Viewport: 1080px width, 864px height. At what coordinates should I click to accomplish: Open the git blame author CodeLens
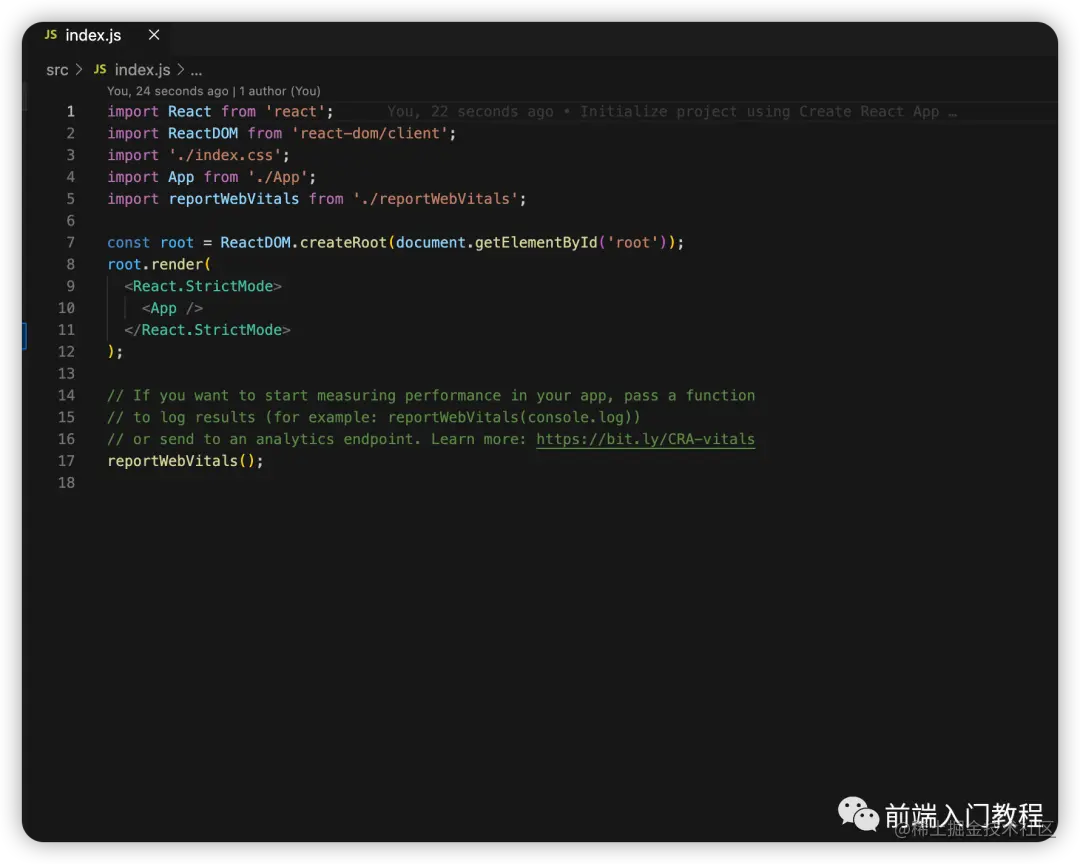coord(214,91)
